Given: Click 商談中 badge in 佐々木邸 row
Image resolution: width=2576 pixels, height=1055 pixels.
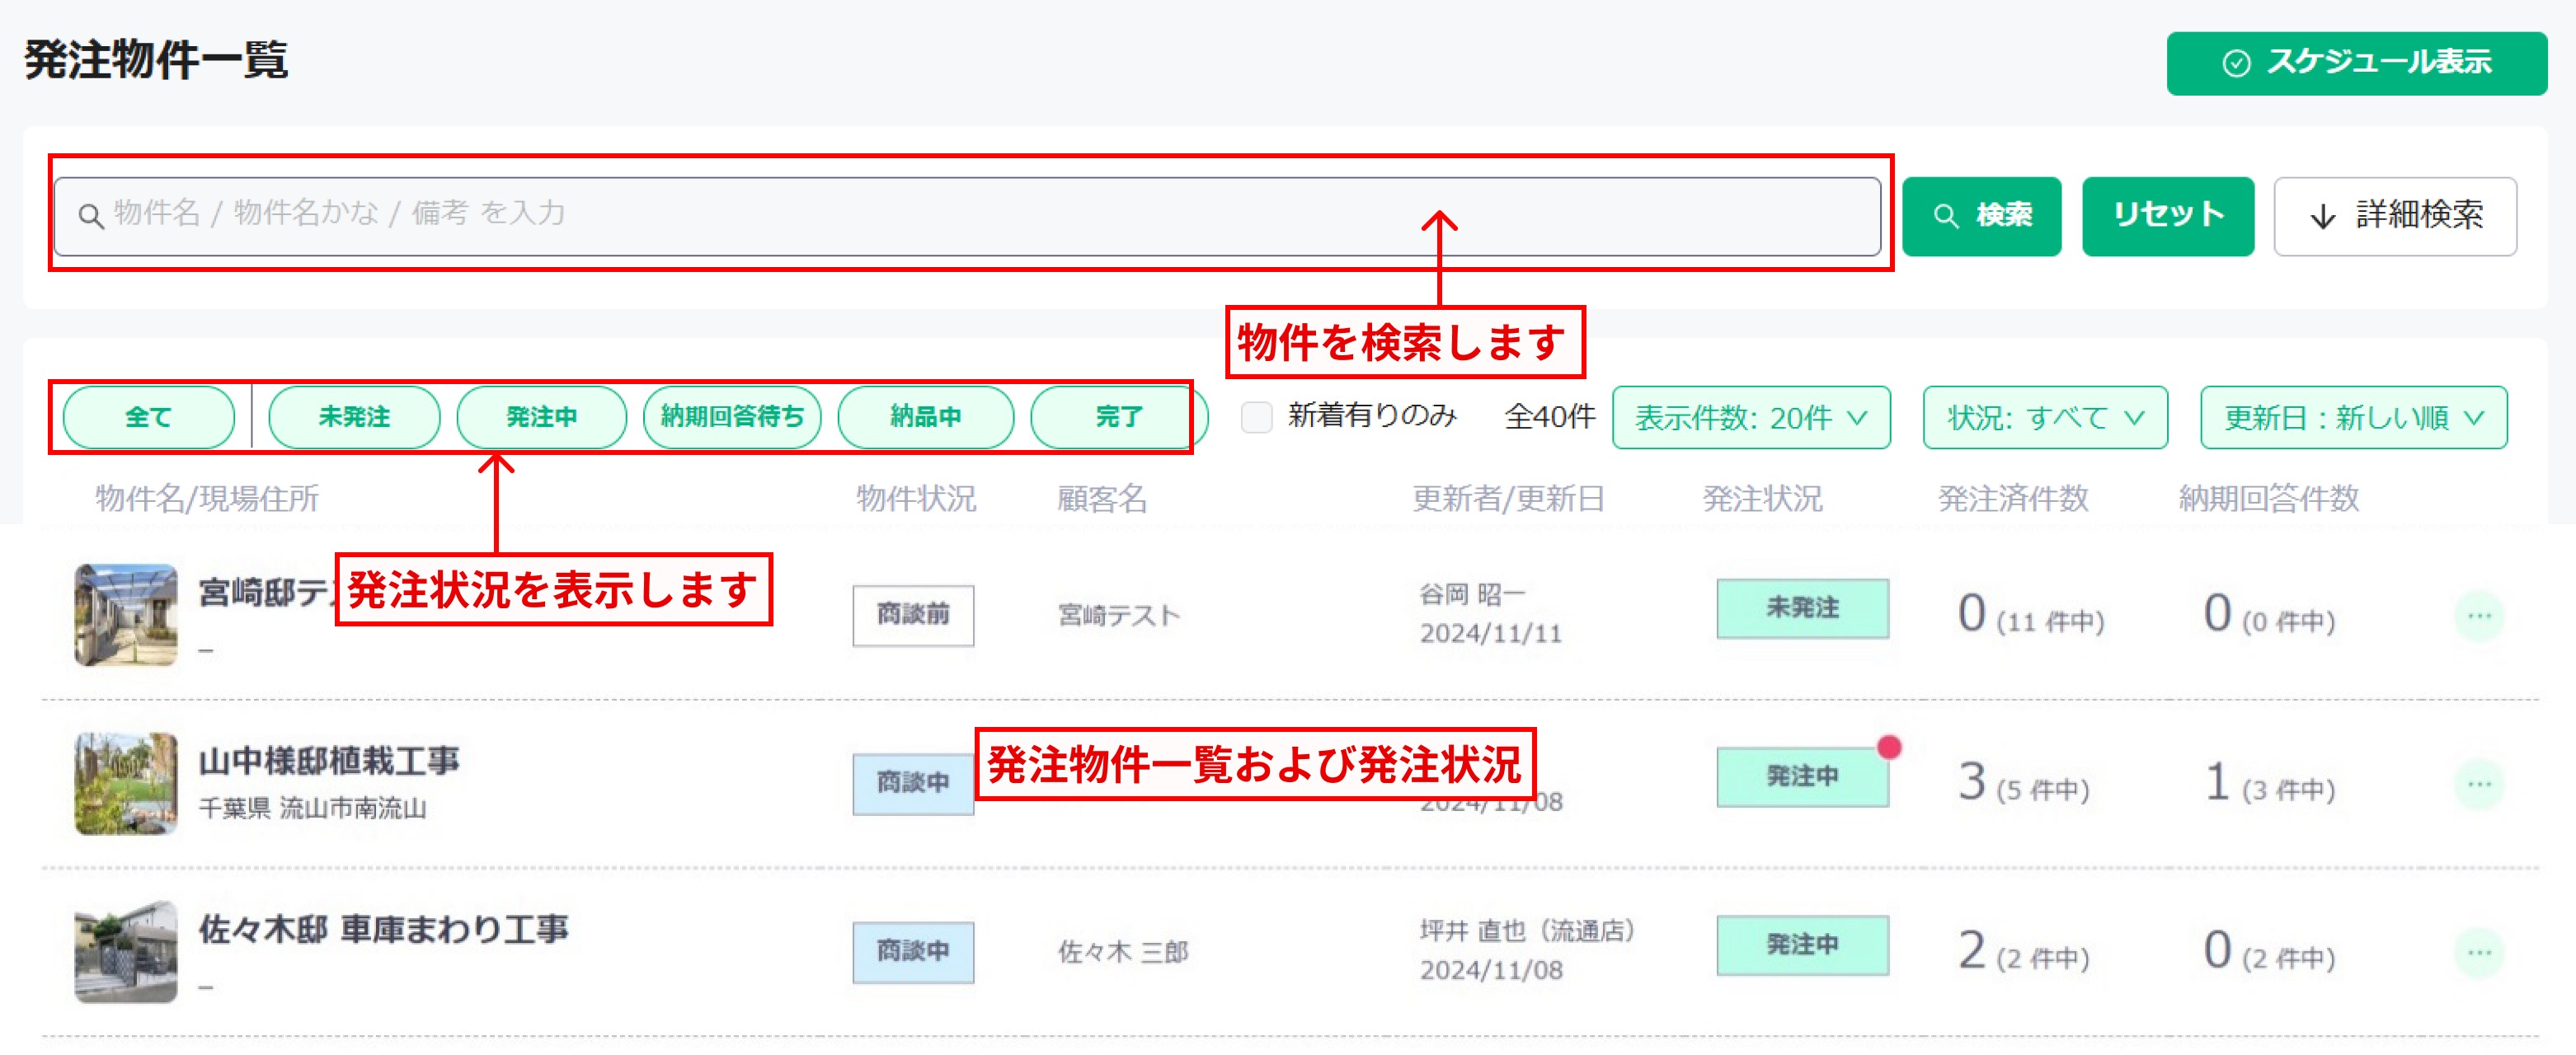Looking at the screenshot, I should tap(913, 951).
